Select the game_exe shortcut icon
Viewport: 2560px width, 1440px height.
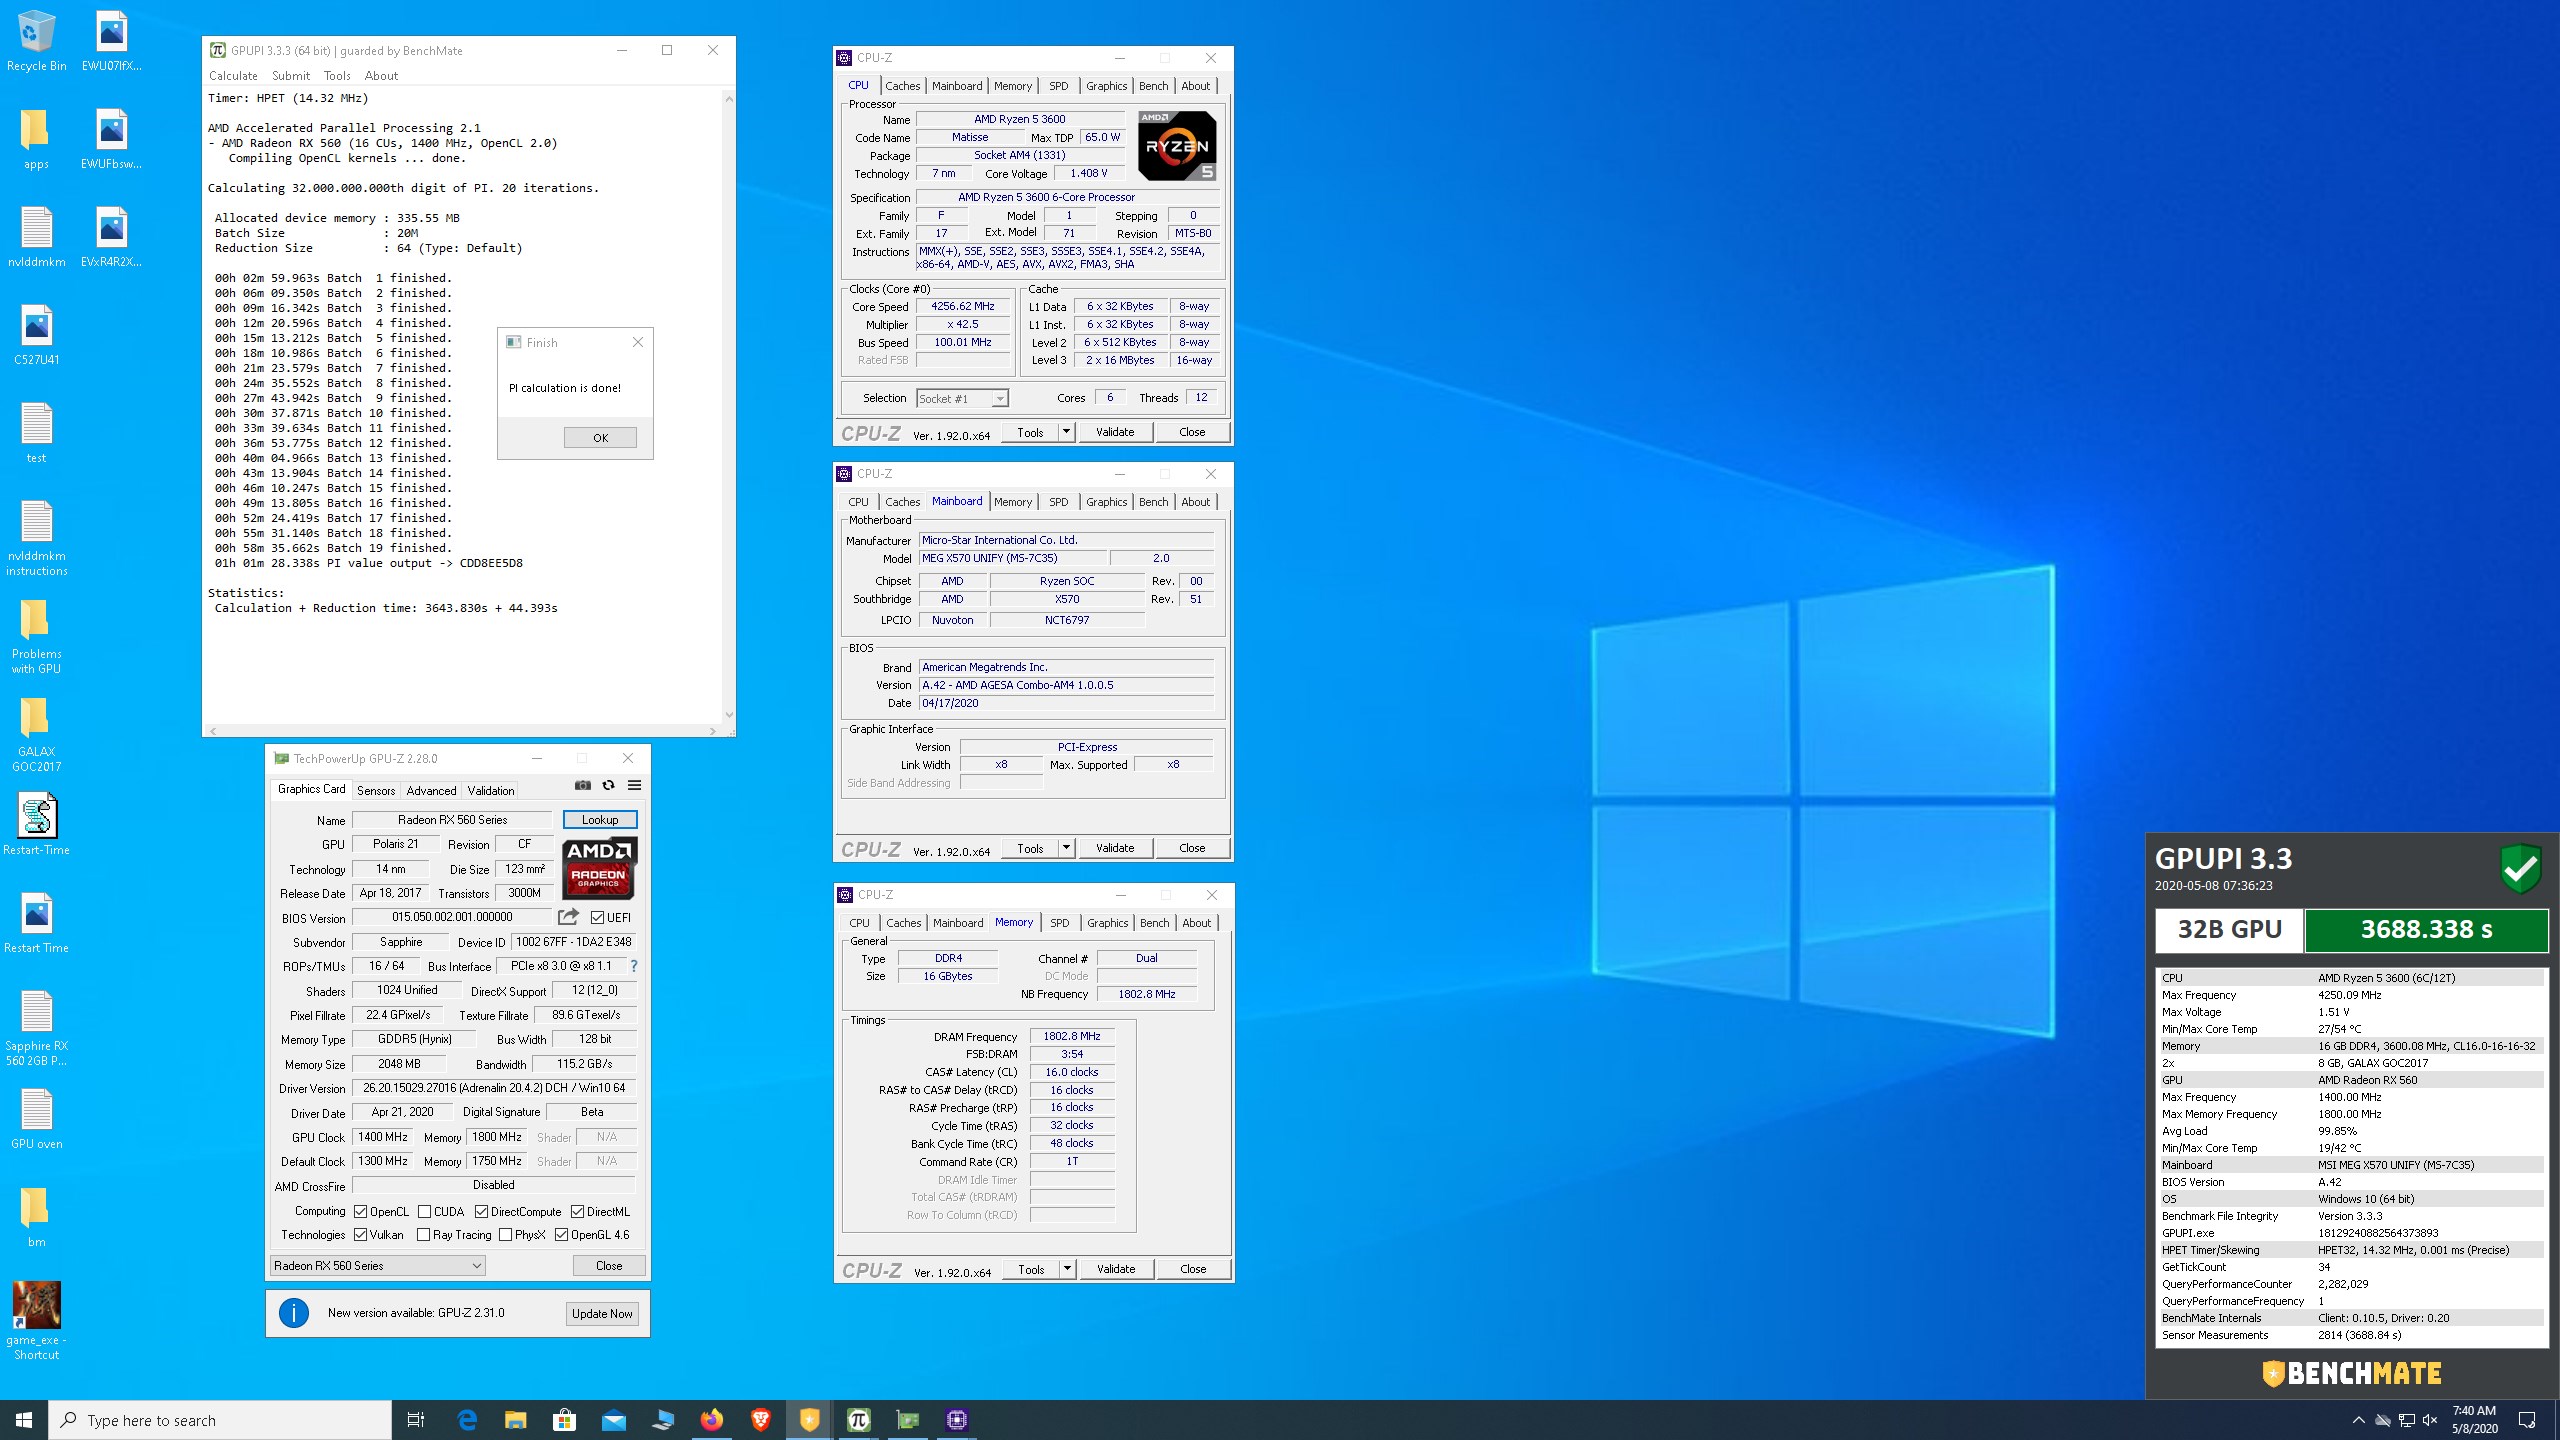click(x=36, y=1320)
